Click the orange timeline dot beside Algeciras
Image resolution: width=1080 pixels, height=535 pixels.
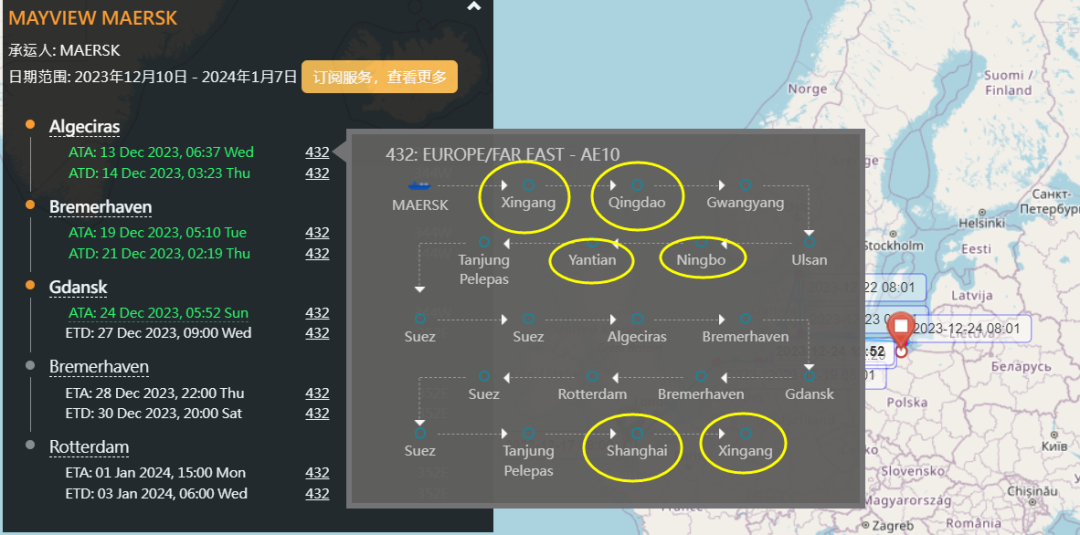[30, 125]
